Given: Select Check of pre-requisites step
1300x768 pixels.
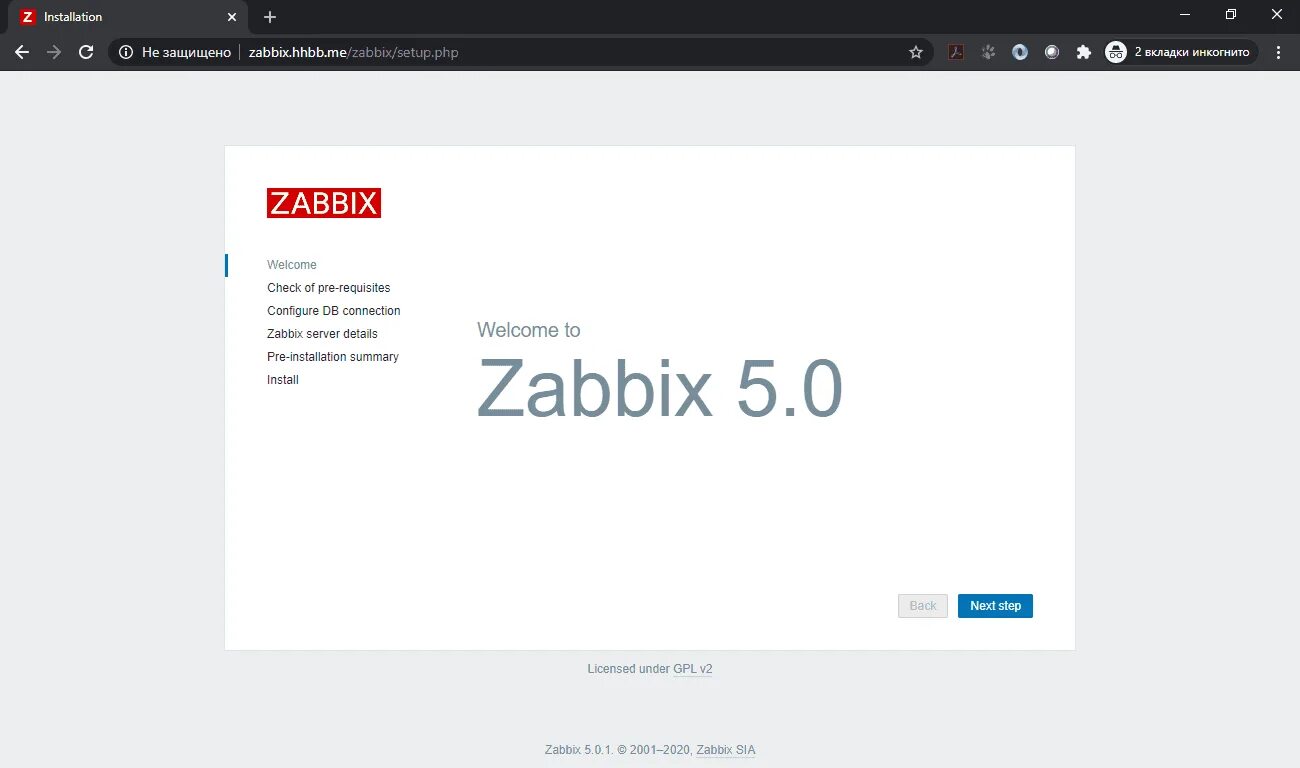Looking at the screenshot, I should click(x=329, y=288).
